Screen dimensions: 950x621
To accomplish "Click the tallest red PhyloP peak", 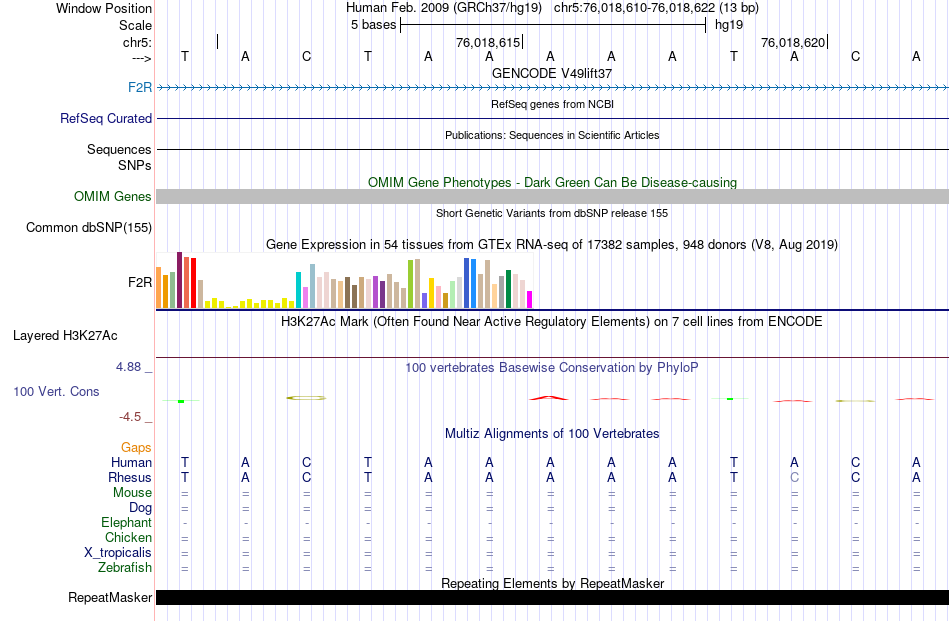I will (x=549, y=398).
